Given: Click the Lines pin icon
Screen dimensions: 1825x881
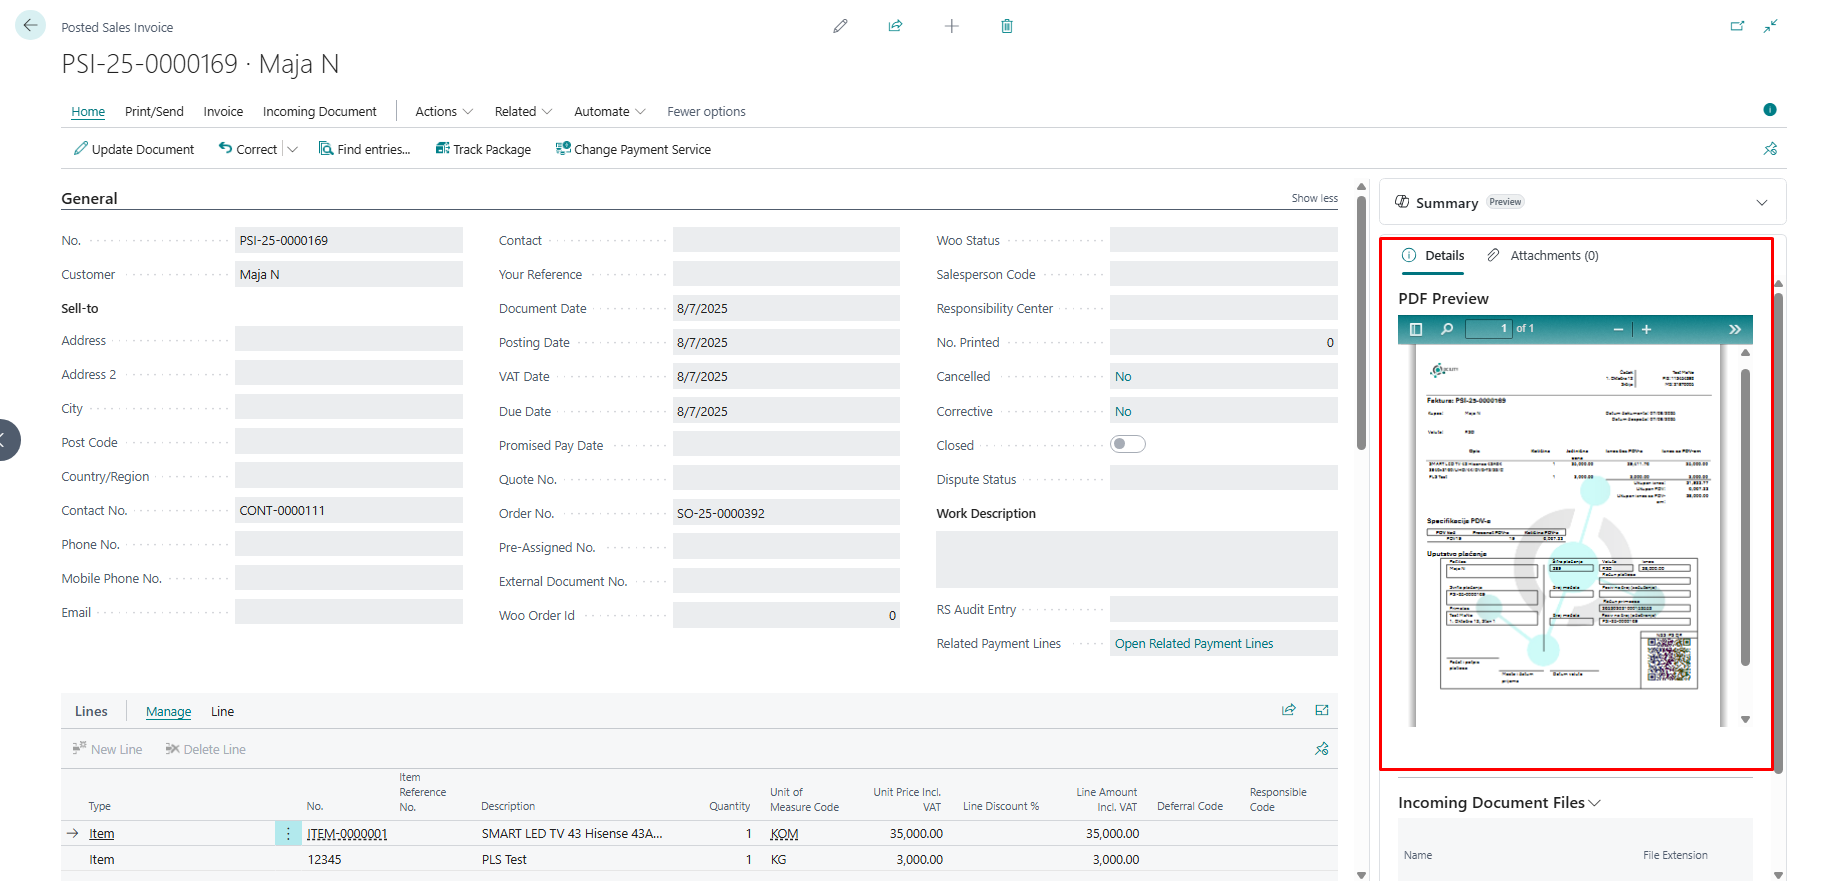Looking at the screenshot, I should [x=1322, y=749].
